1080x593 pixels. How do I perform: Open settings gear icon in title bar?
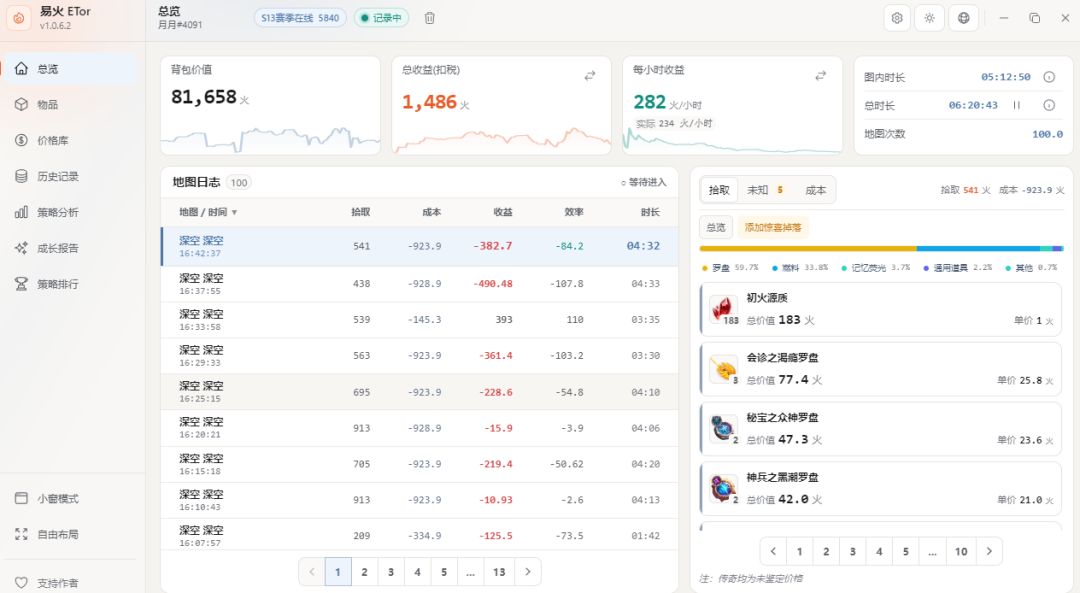[897, 18]
